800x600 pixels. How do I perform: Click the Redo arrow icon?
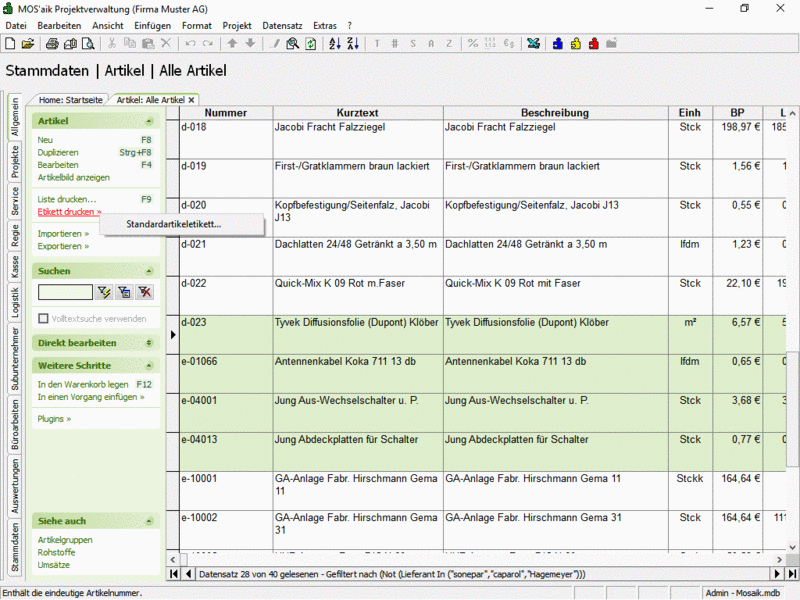[x=208, y=43]
